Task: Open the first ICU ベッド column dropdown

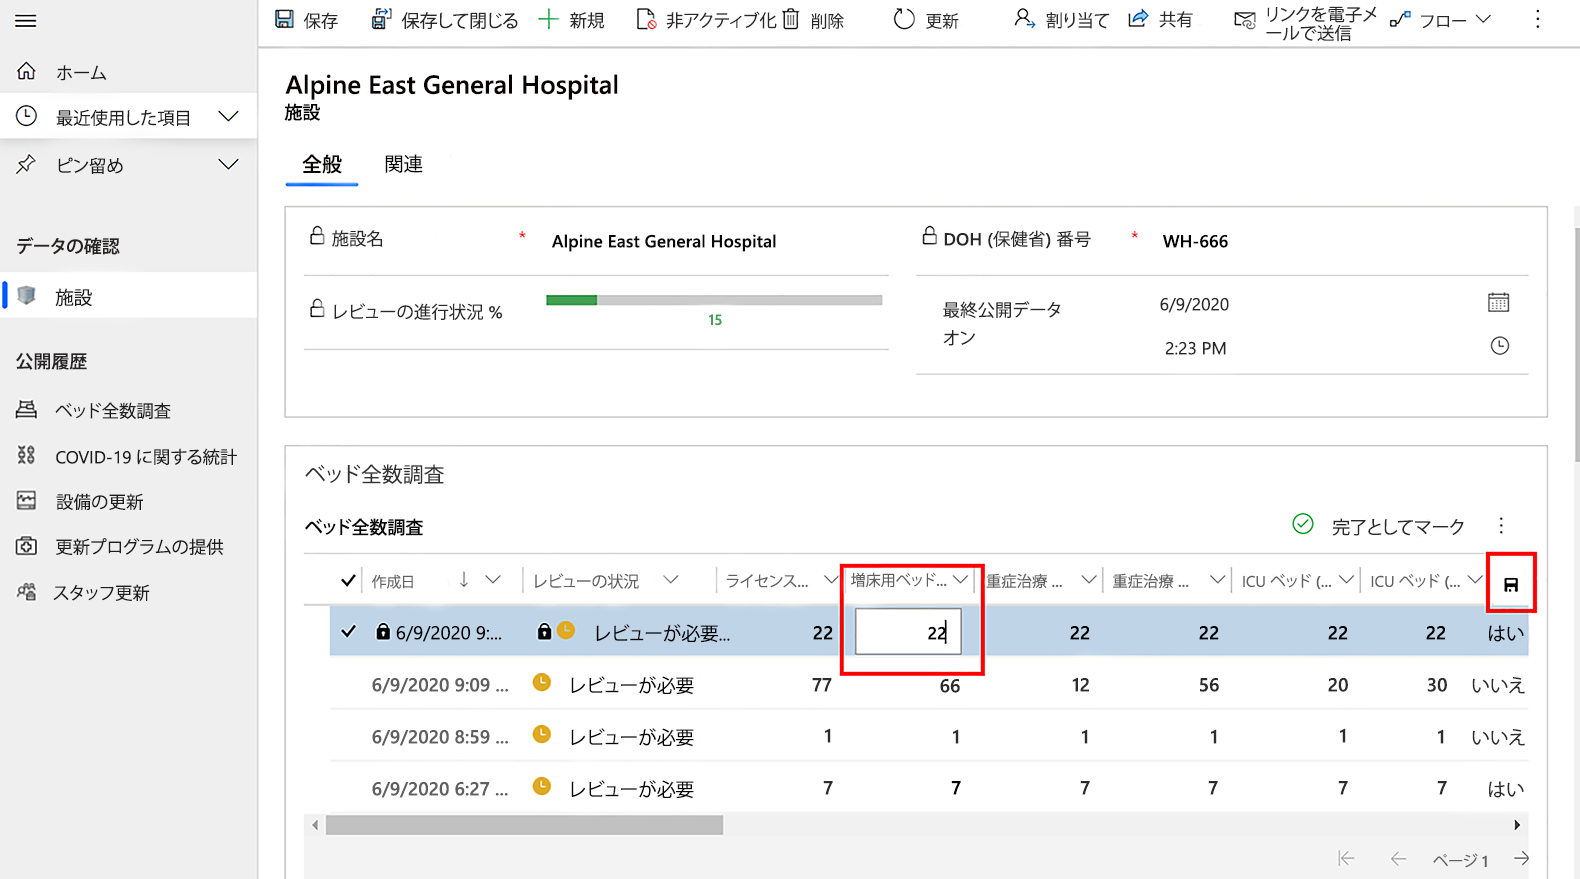Action: pos(1346,580)
